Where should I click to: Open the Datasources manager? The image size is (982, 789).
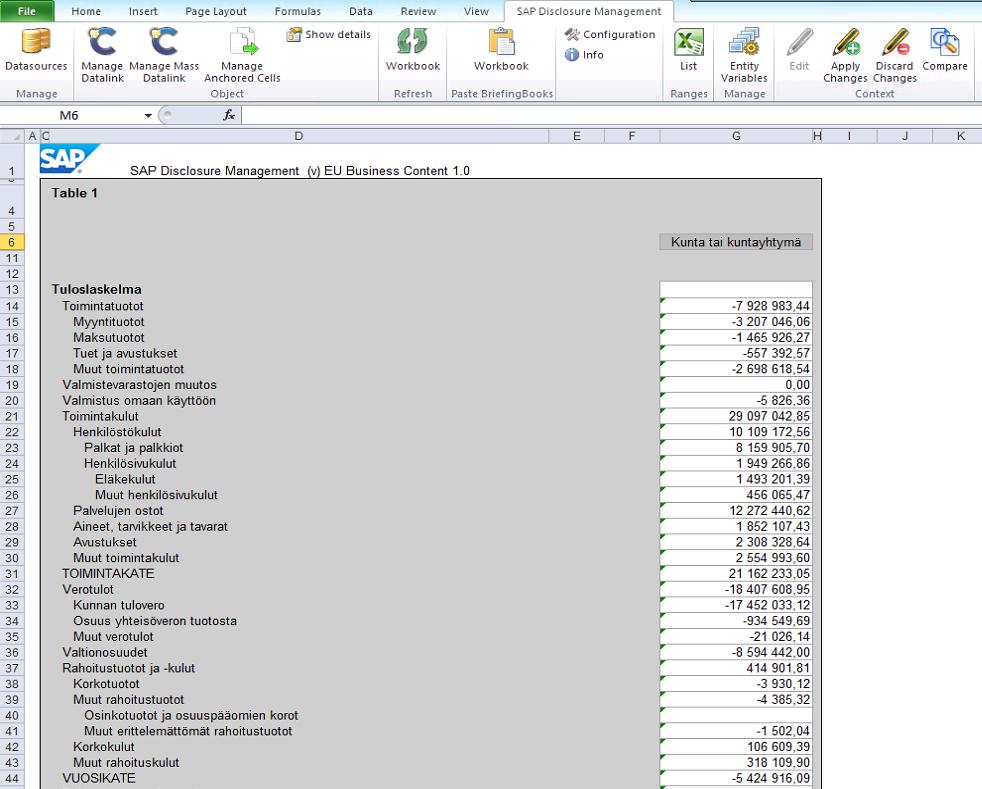click(x=36, y=50)
